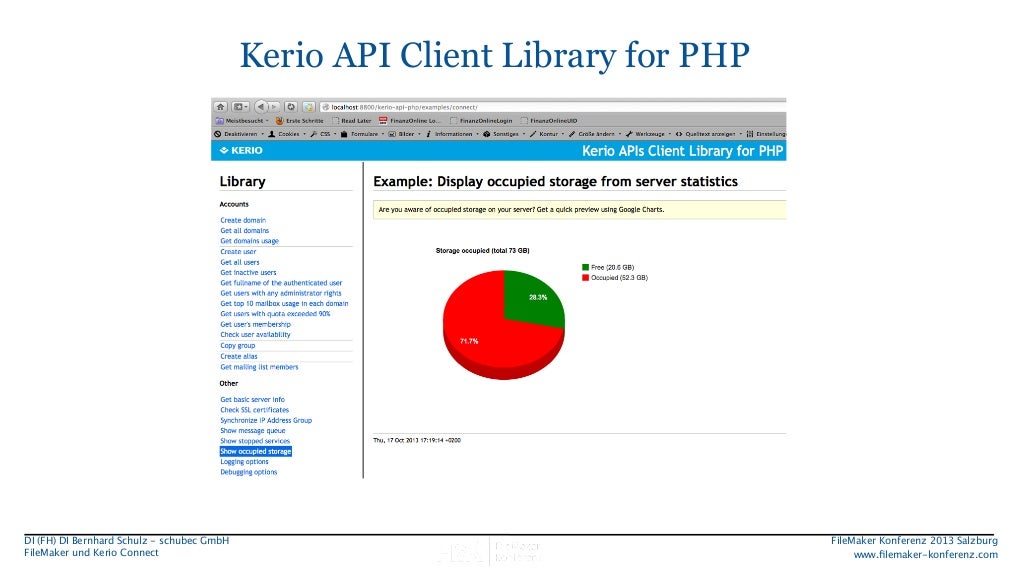Open the FinanzOnlineUID bookmark
This screenshot has width=1024, height=576.
coord(549,121)
